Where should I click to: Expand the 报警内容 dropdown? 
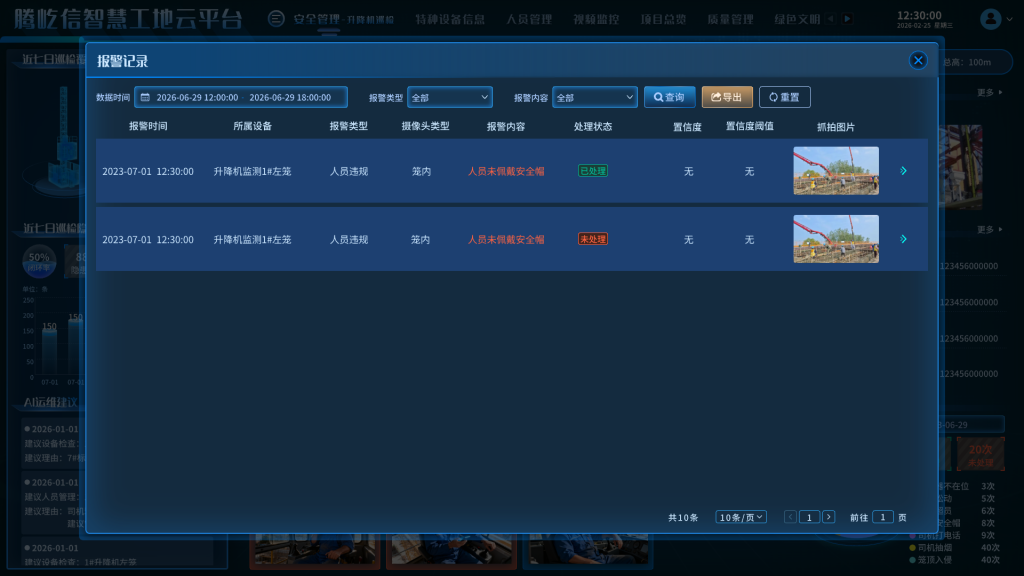(x=594, y=97)
